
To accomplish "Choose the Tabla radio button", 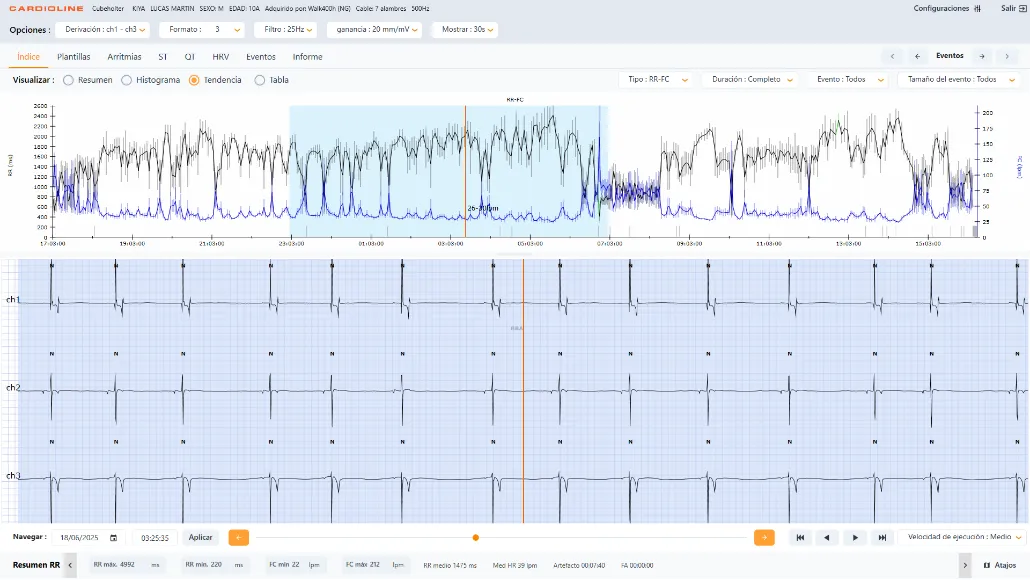I will pos(260,80).
